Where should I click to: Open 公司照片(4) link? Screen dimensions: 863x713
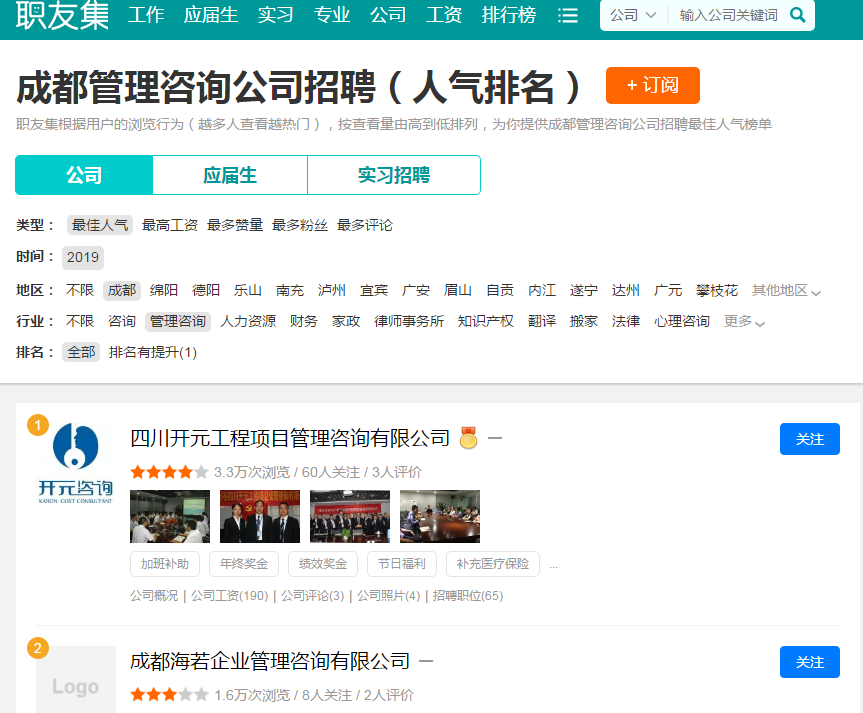tap(389, 596)
